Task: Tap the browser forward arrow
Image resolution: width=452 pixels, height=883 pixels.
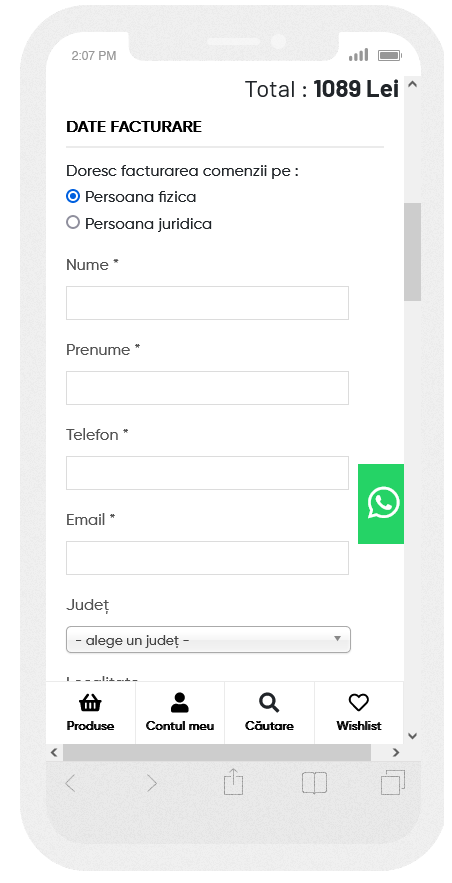Action: click(152, 783)
